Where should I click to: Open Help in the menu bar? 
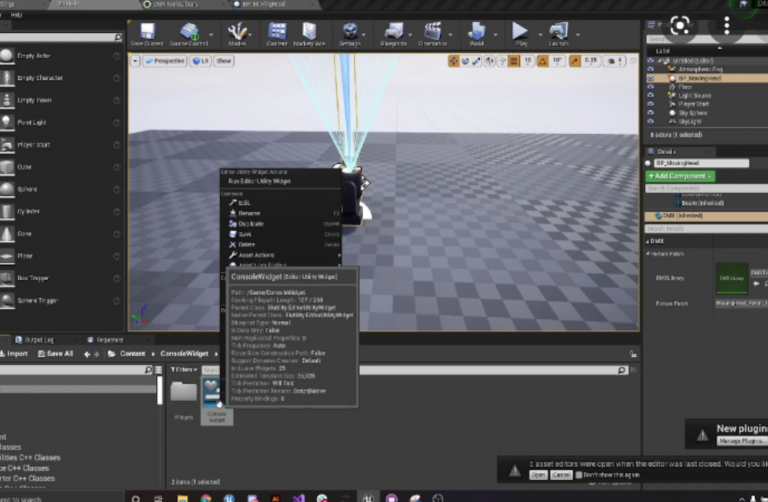pos(16,15)
